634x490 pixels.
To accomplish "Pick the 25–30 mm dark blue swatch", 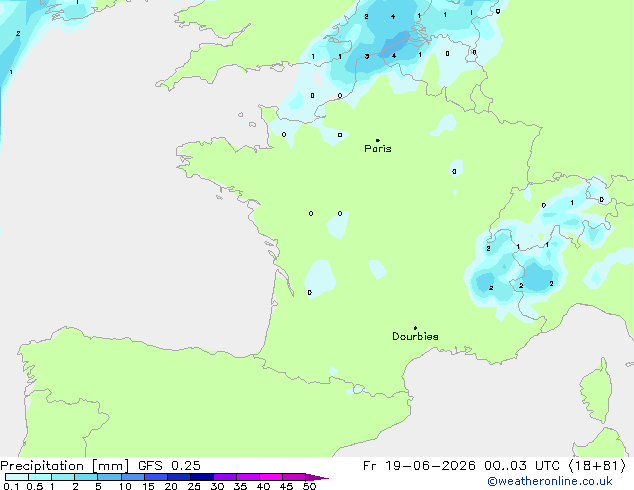I will 201,477.
